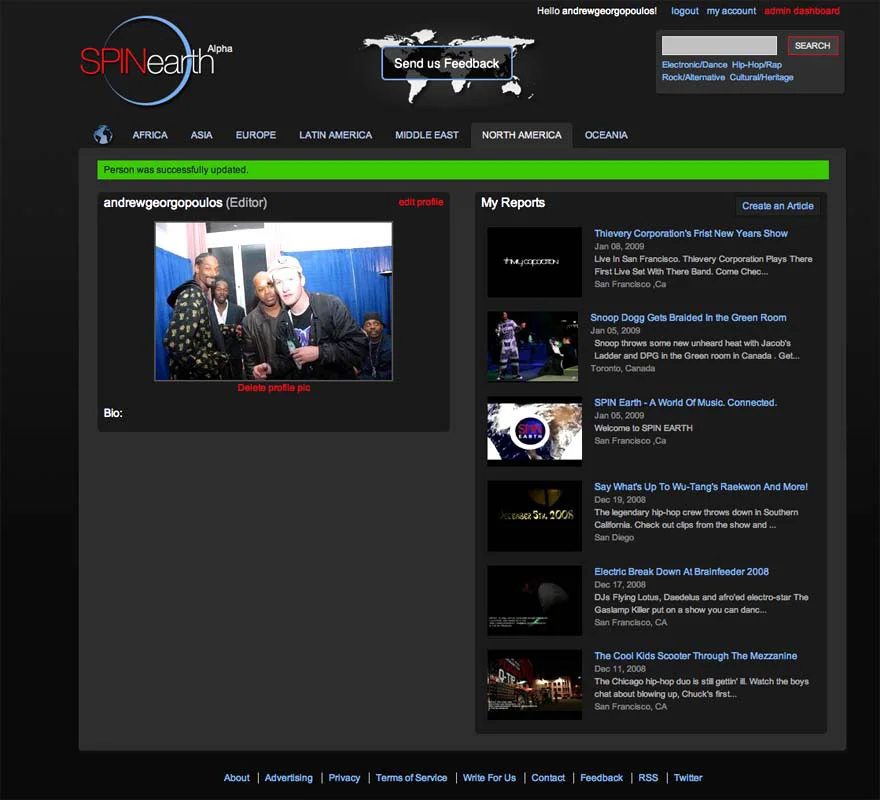Click the Cool Kids street thumbnail
The image size is (880, 800).
click(534, 685)
